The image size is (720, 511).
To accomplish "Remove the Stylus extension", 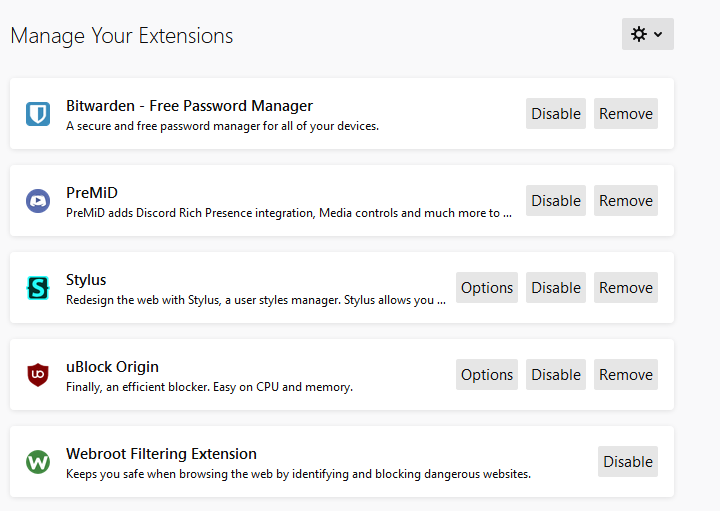I will click(x=625, y=287).
